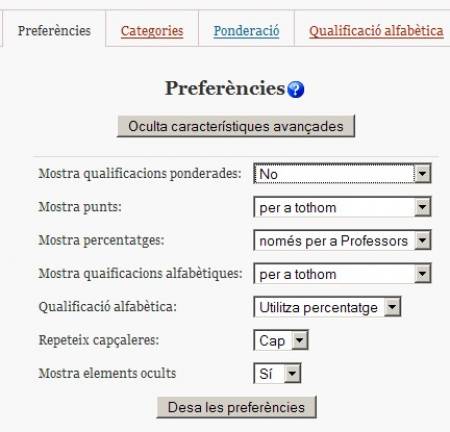
Task: Open the Ponderació tab
Action: [246, 31]
